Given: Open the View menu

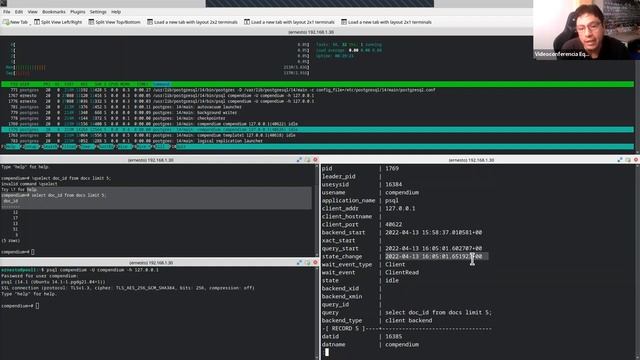Looking at the screenshot, I should (32, 12).
